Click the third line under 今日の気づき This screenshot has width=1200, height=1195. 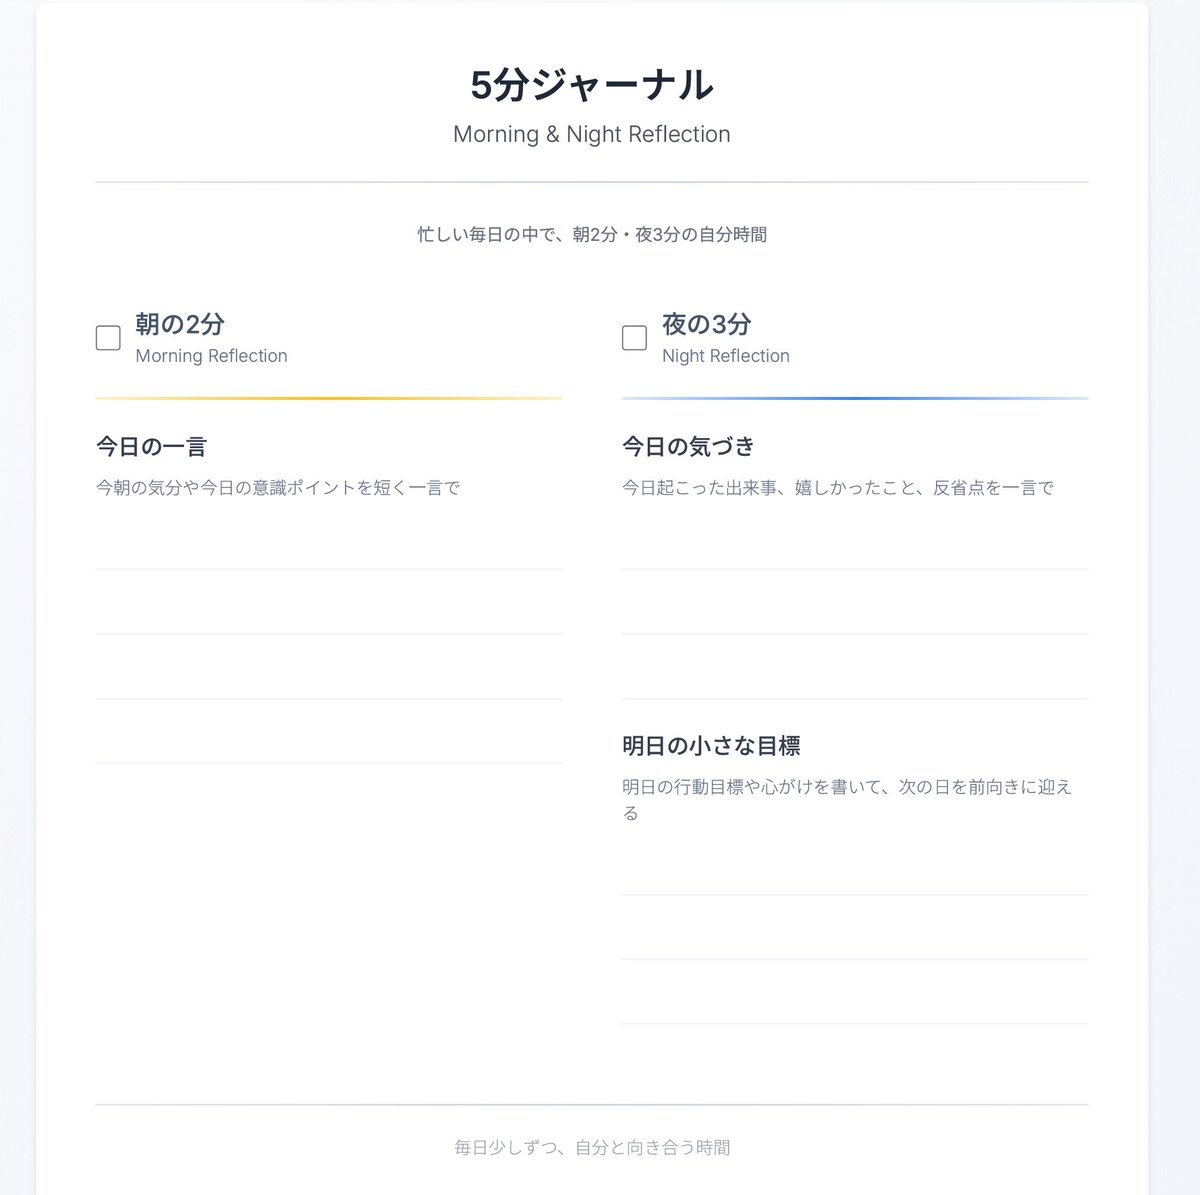855,667
